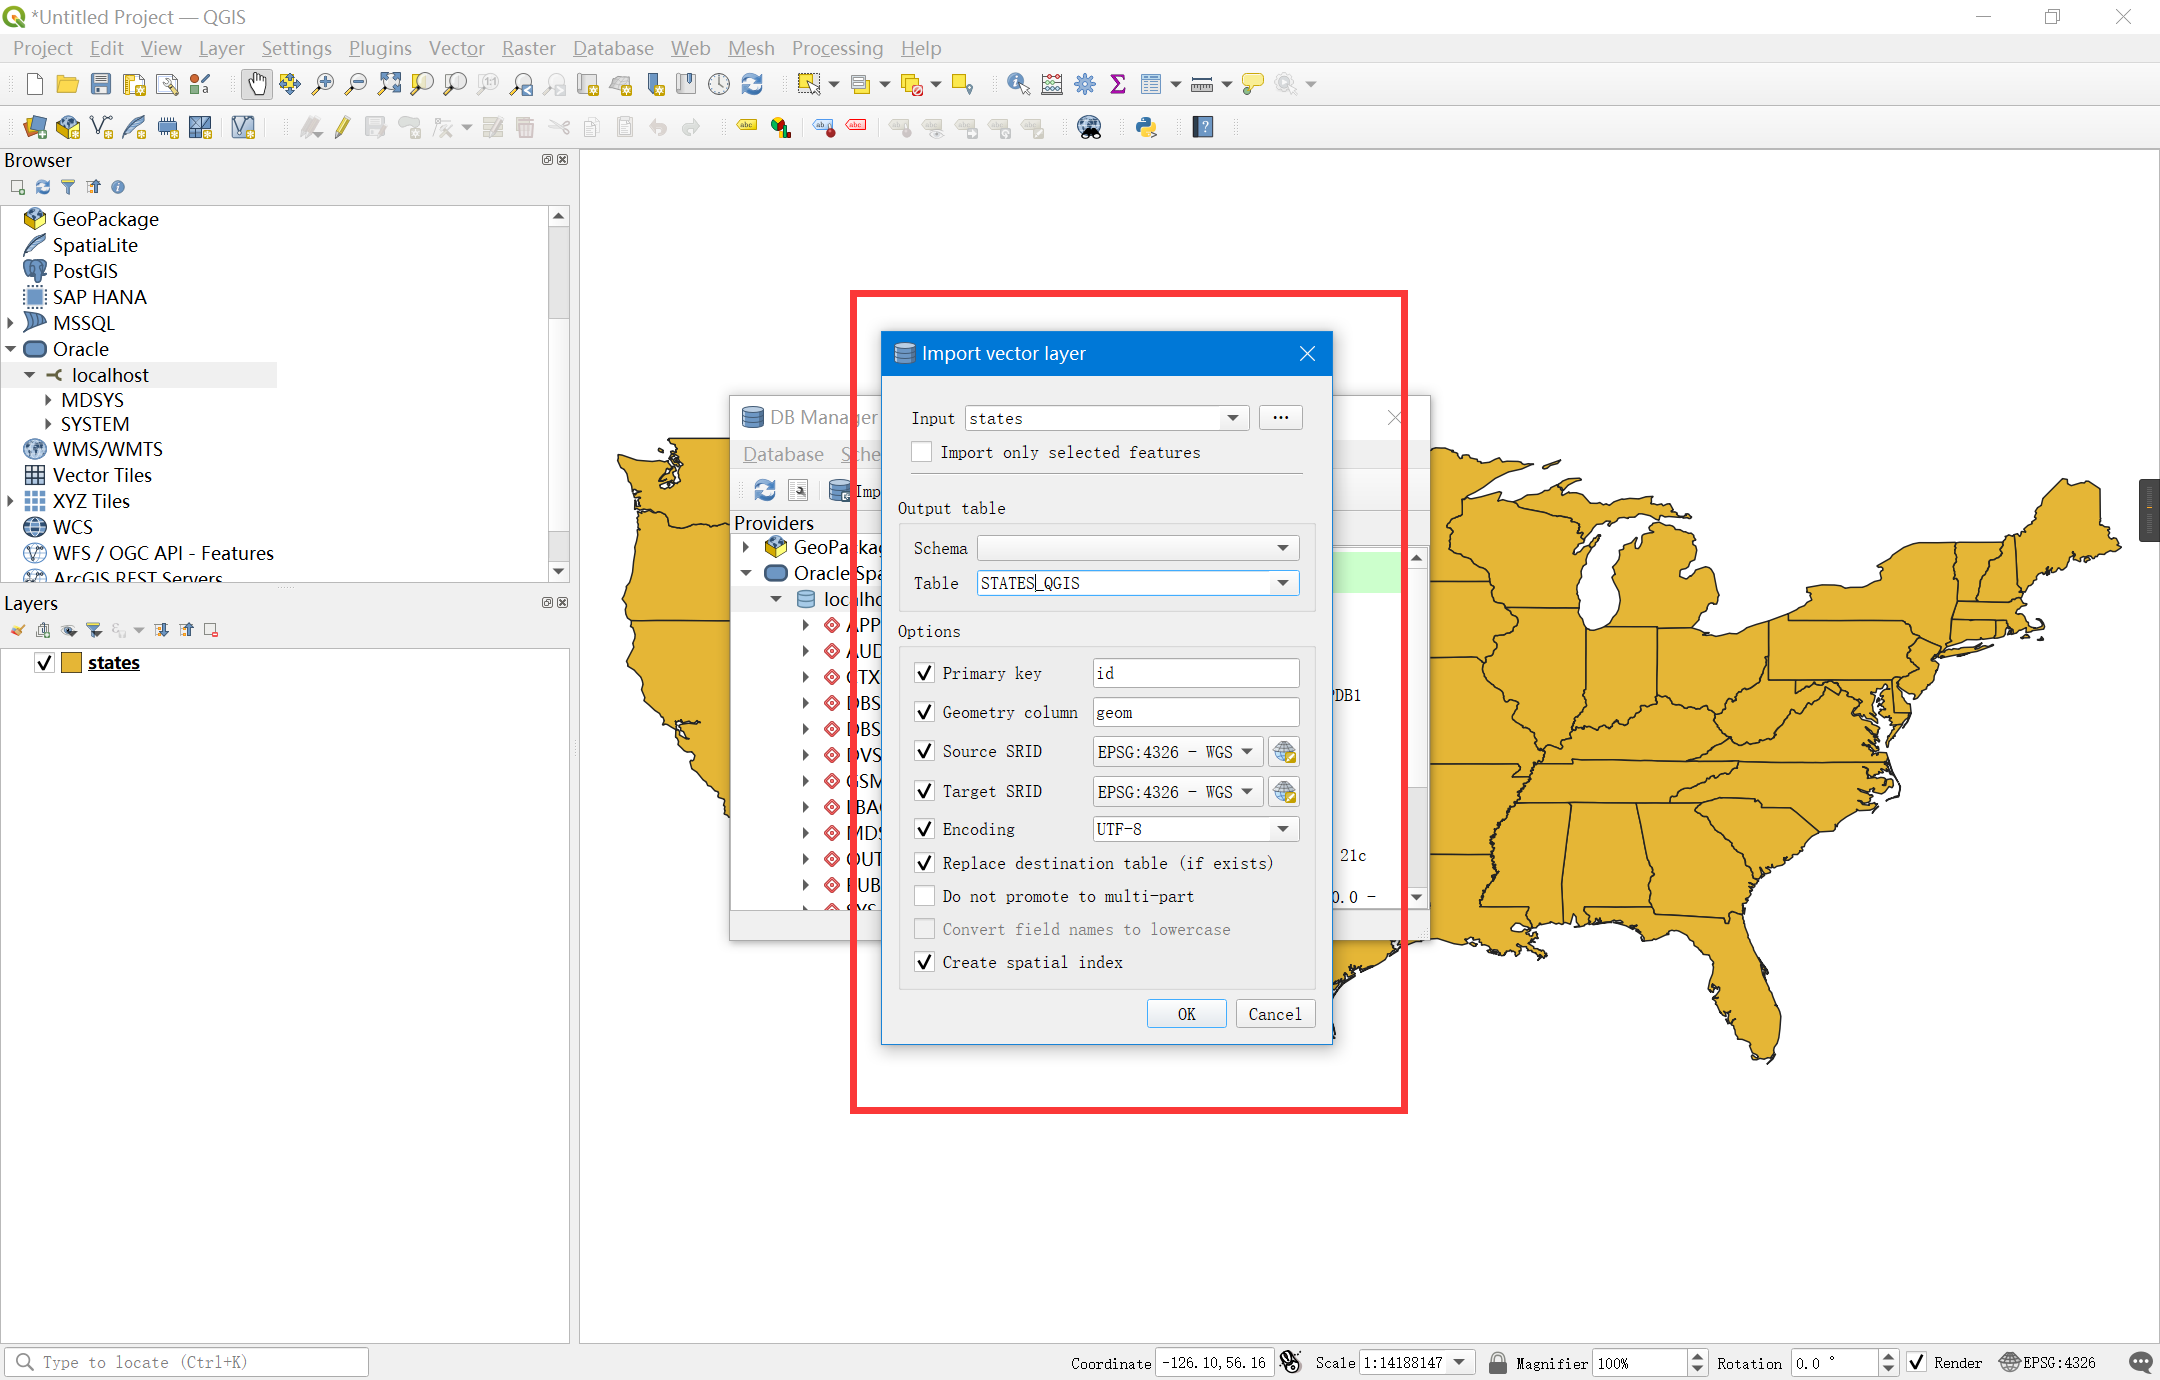
Task: Open the Scale dropdown in status bar
Action: pyautogui.click(x=1459, y=1363)
